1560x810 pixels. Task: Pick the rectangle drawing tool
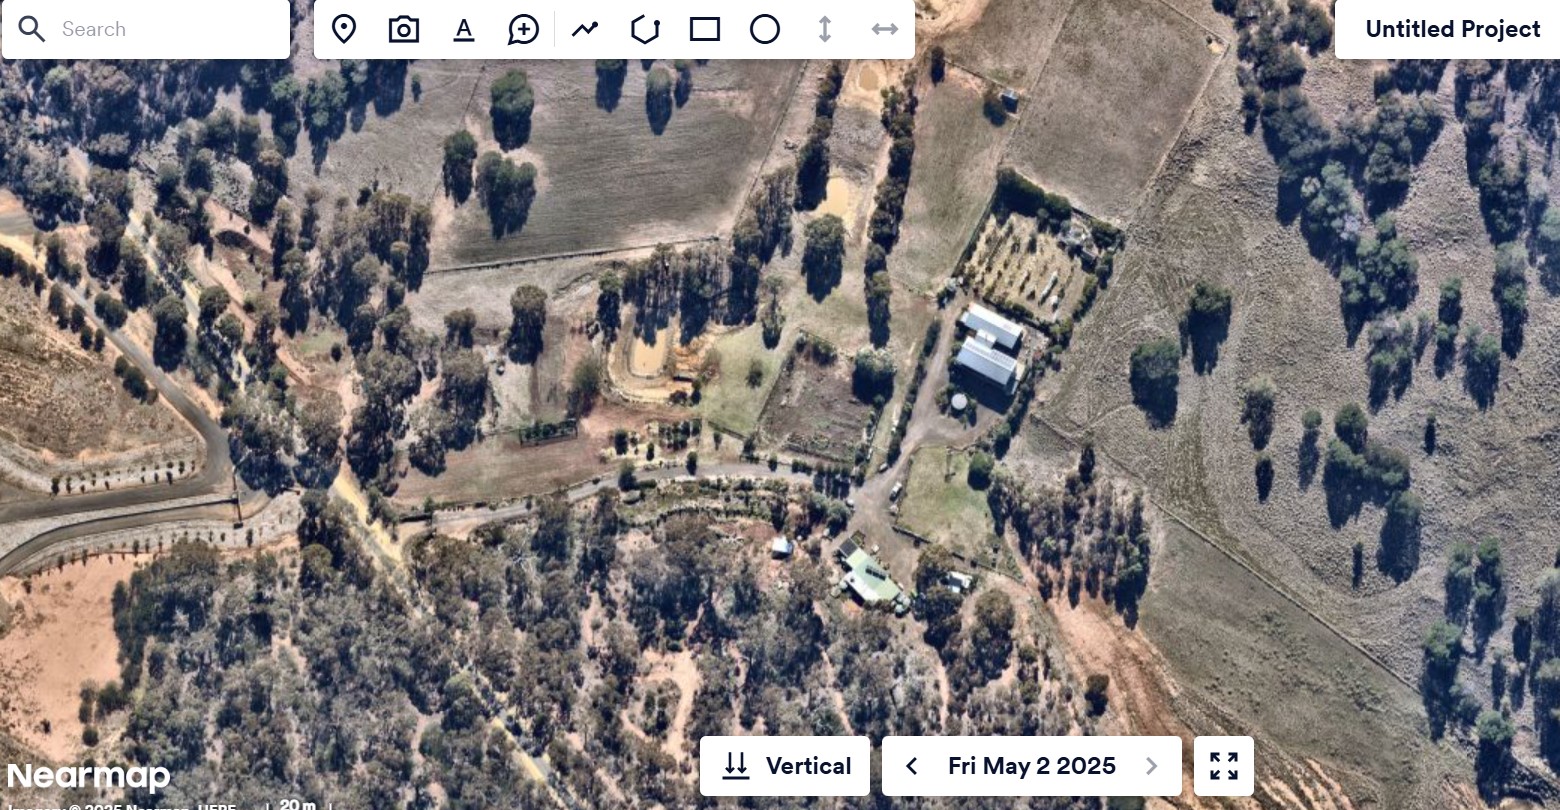(705, 29)
